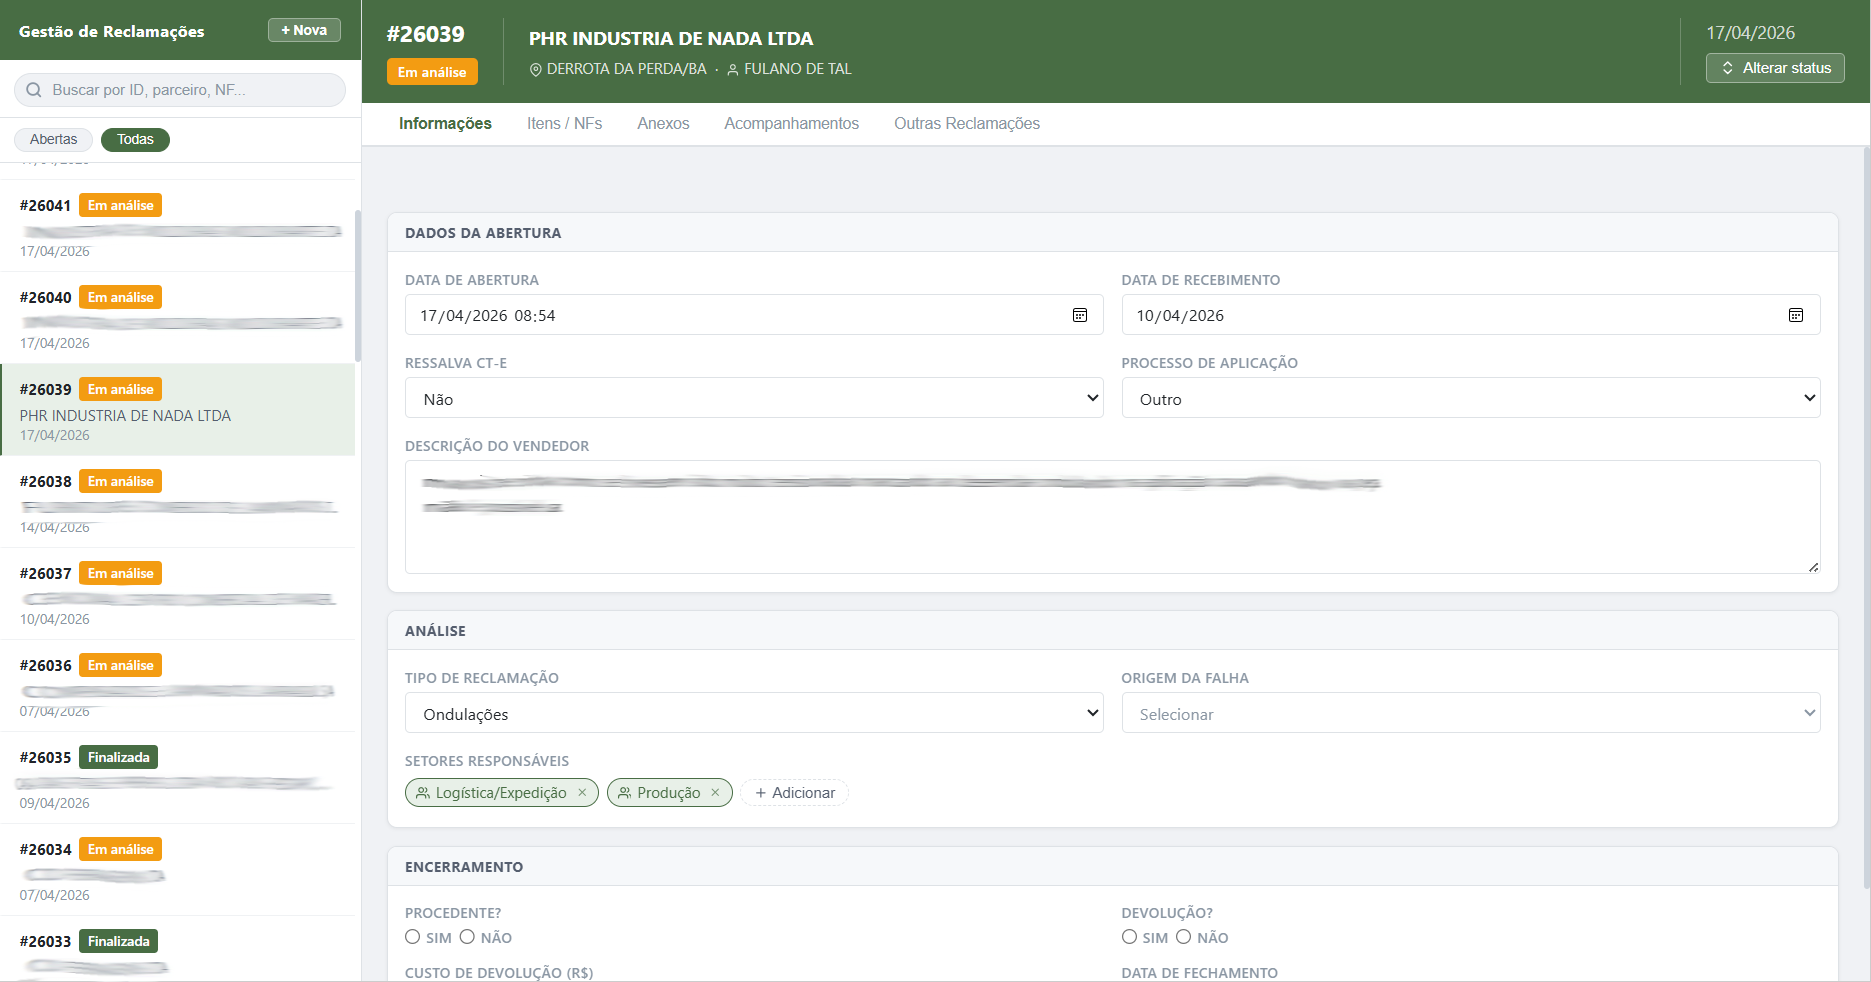The width and height of the screenshot is (1871, 982).
Task: Open complaint #26036 in the list
Action: coord(178,686)
